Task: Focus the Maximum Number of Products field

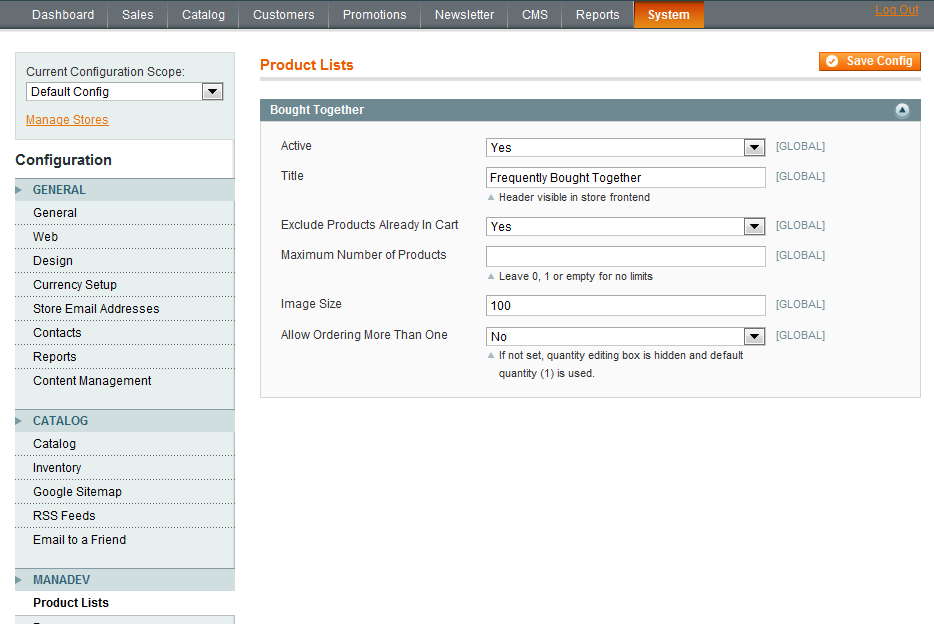Action: [x=625, y=257]
